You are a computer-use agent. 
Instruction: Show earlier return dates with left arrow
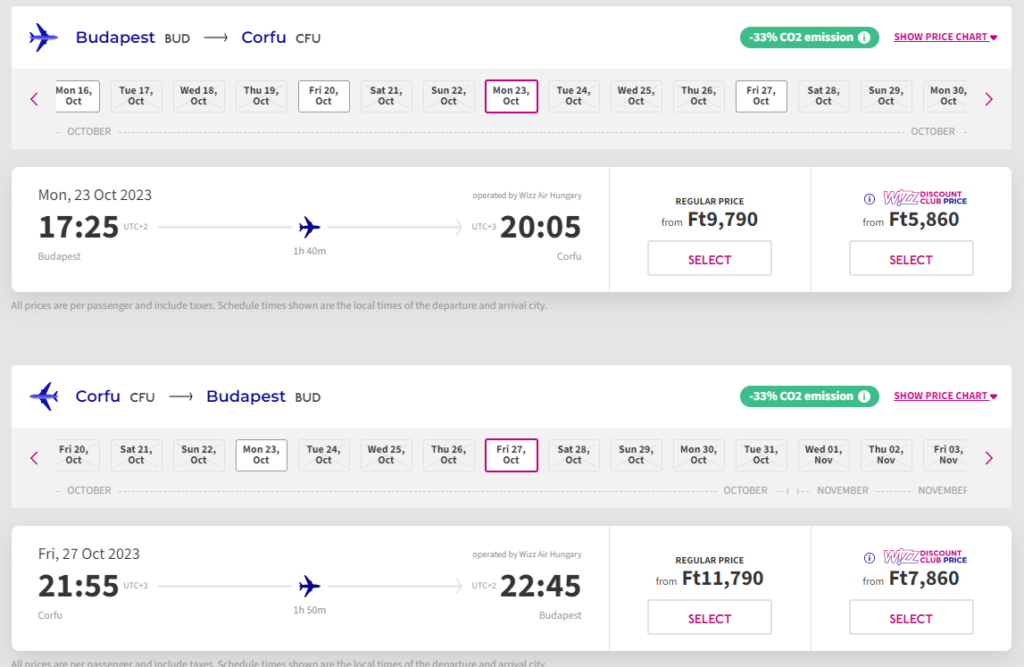pos(34,458)
